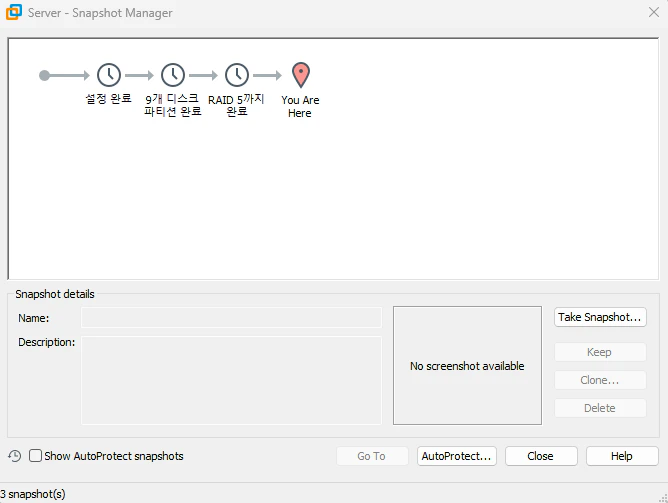Viewport: 668px width, 503px height.
Task: Select the 'RAID 5까지 완료' snapshot icon
Action: click(237, 75)
